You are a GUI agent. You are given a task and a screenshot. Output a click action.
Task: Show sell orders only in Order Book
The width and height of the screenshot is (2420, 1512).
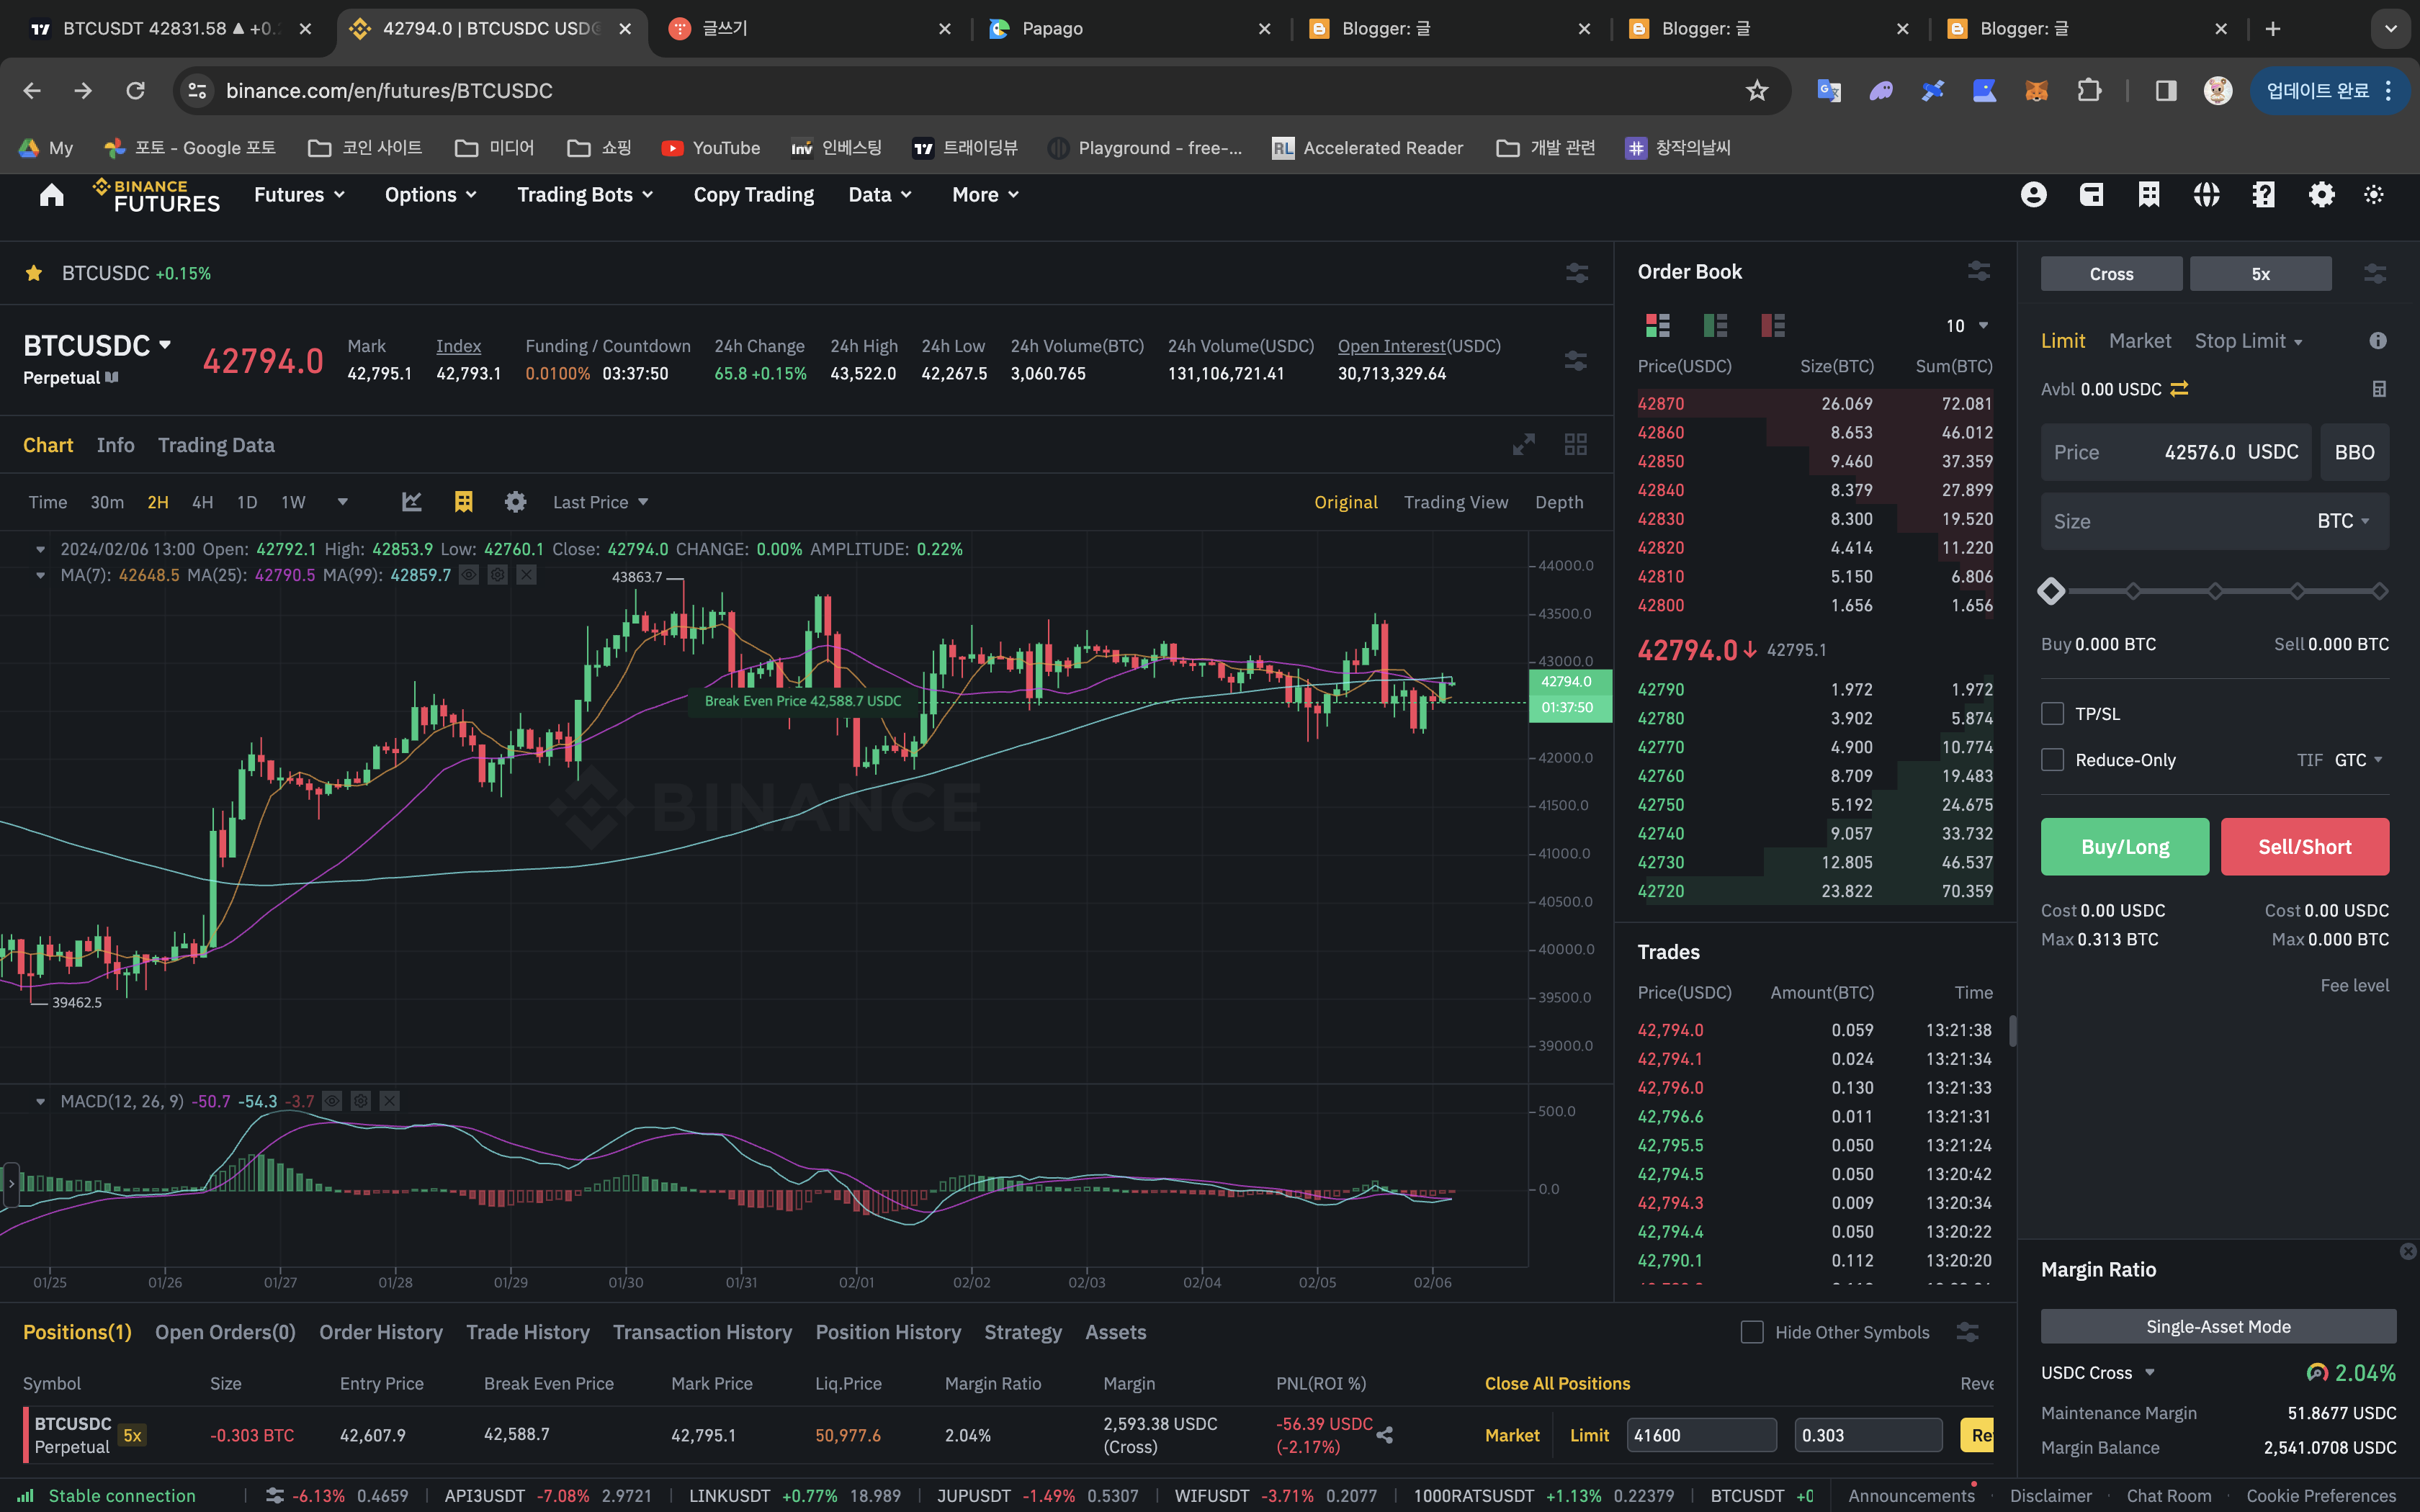1772,325
